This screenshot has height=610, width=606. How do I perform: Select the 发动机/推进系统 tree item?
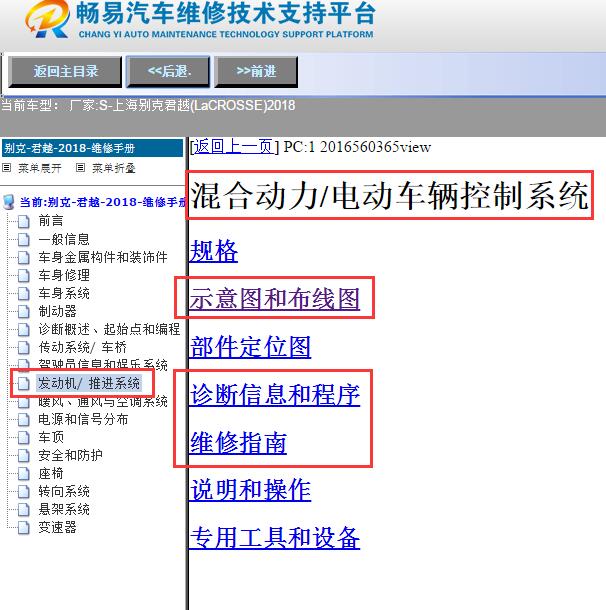click(89, 383)
